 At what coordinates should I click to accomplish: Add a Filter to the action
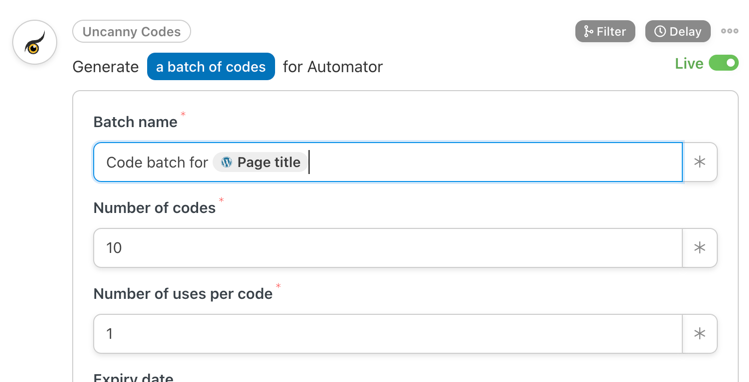pos(605,31)
